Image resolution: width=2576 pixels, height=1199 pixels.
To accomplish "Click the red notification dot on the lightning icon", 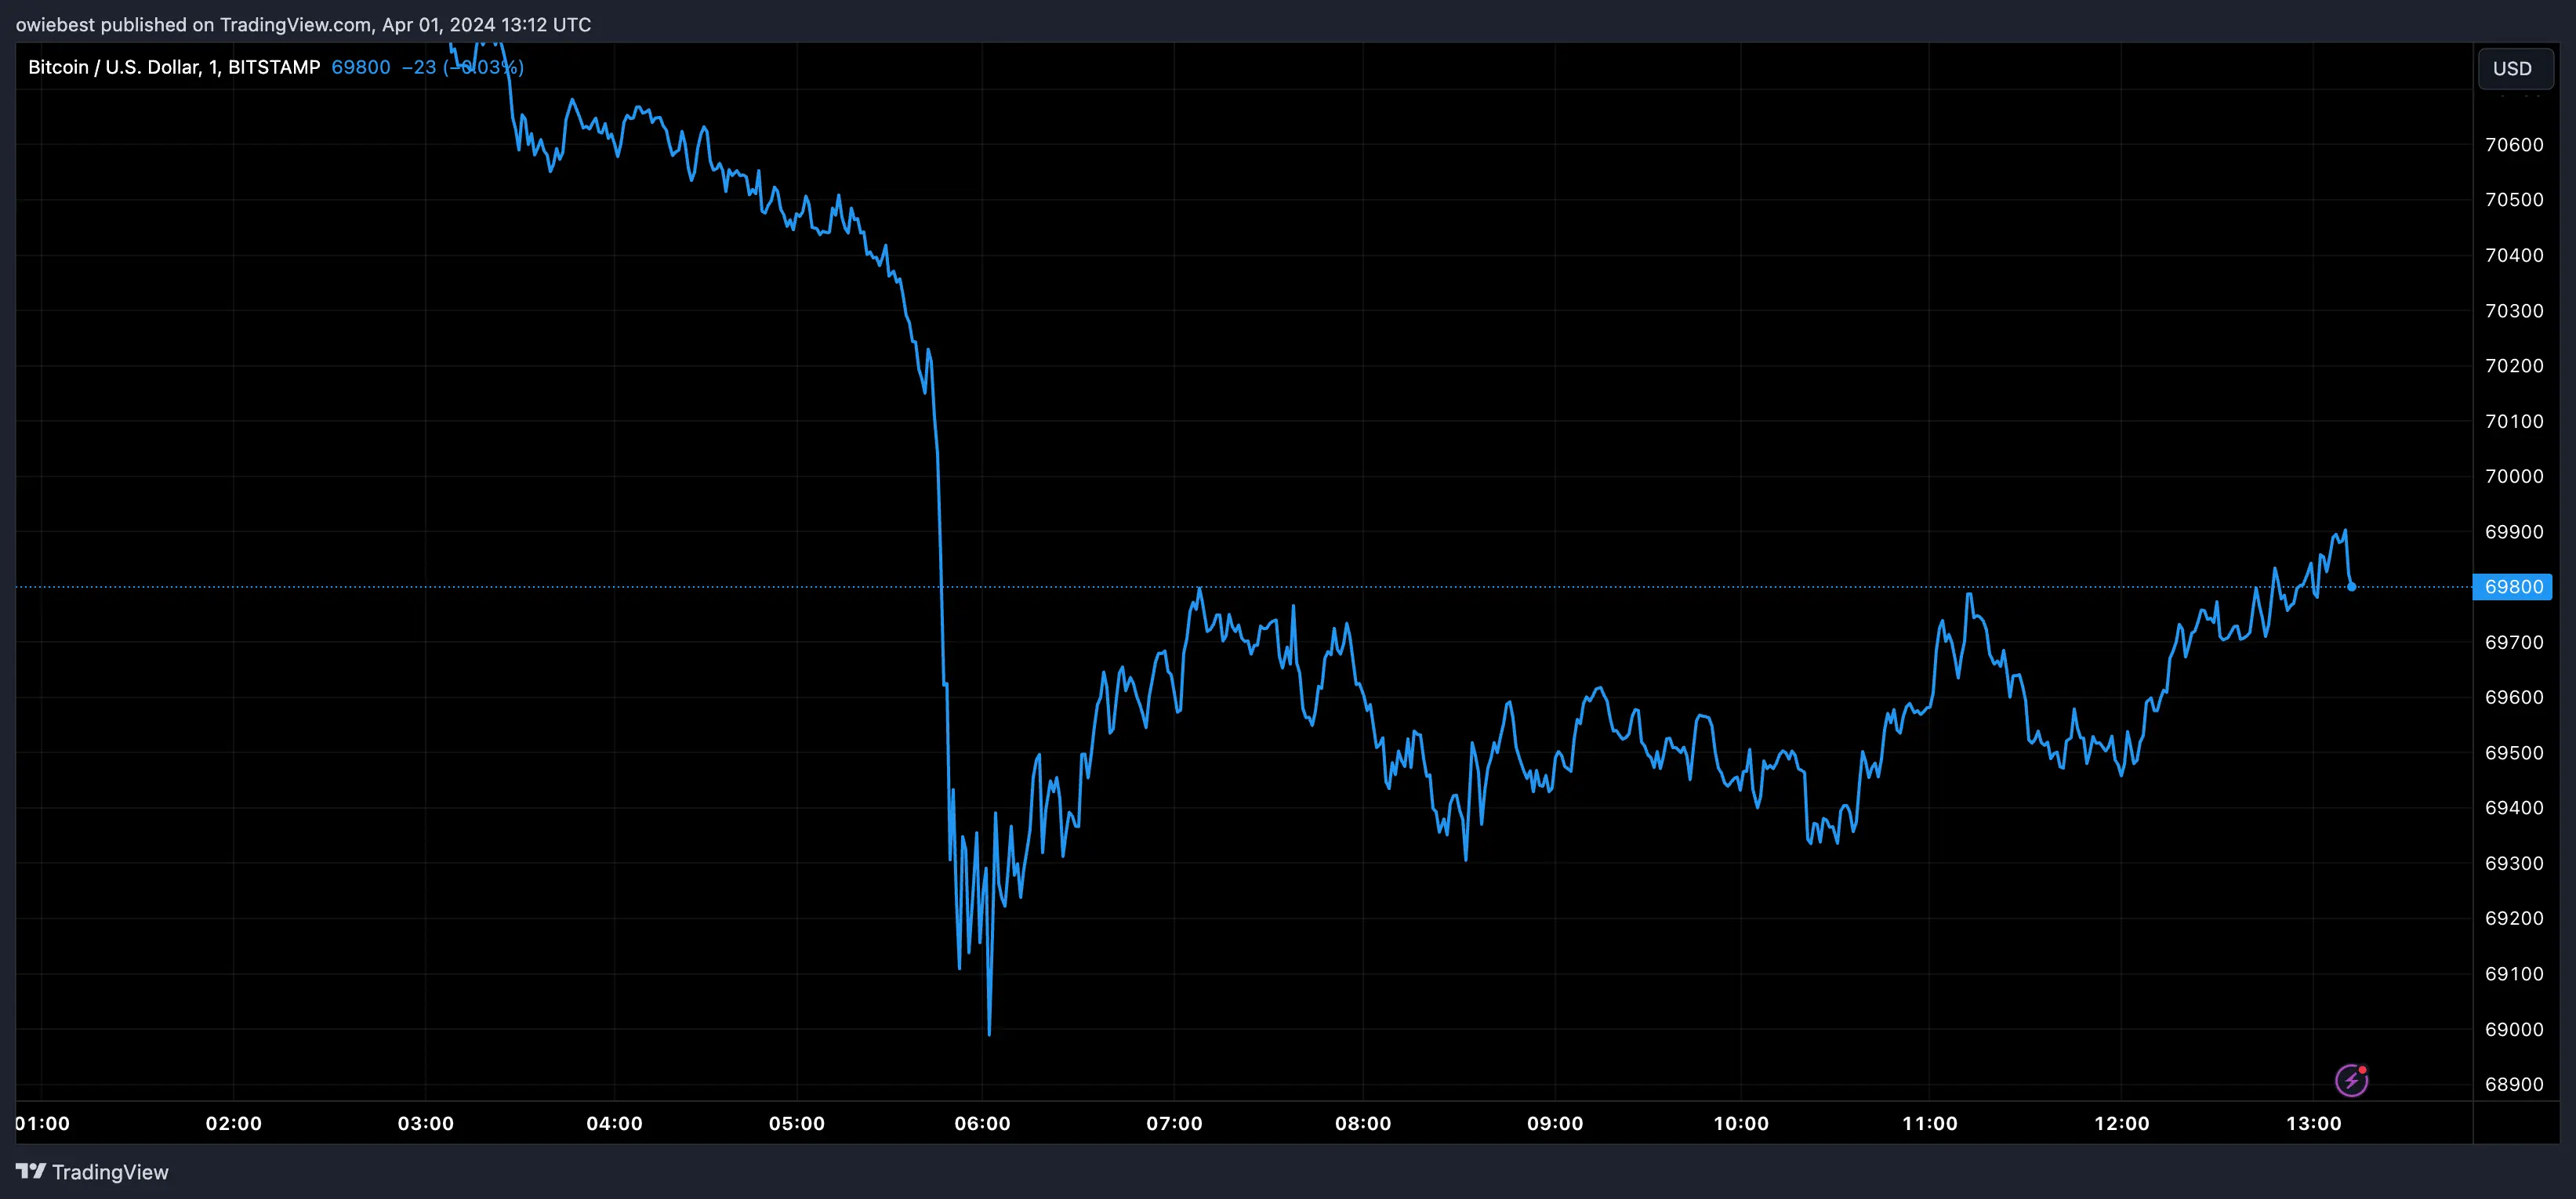I will [2364, 1069].
